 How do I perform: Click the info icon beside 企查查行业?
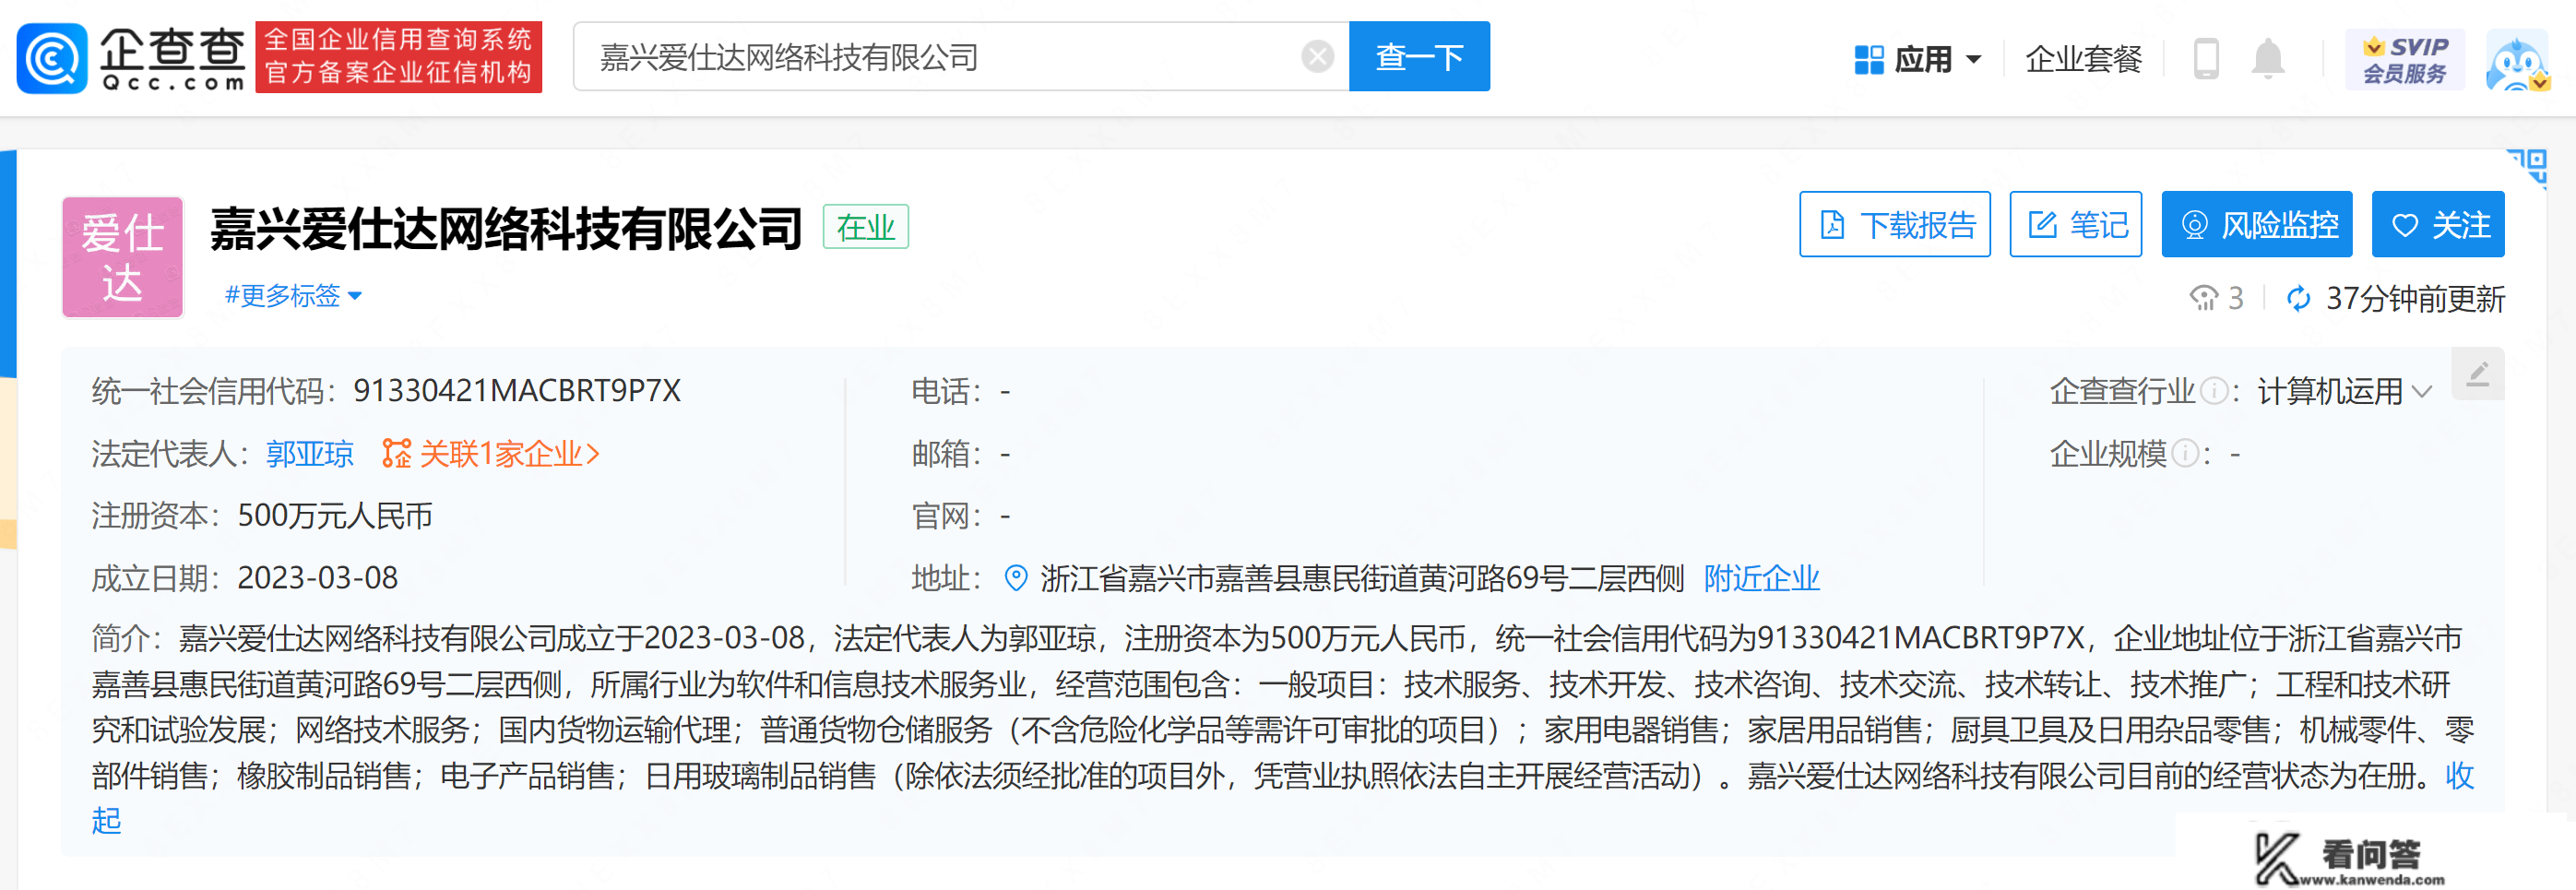tap(2215, 391)
